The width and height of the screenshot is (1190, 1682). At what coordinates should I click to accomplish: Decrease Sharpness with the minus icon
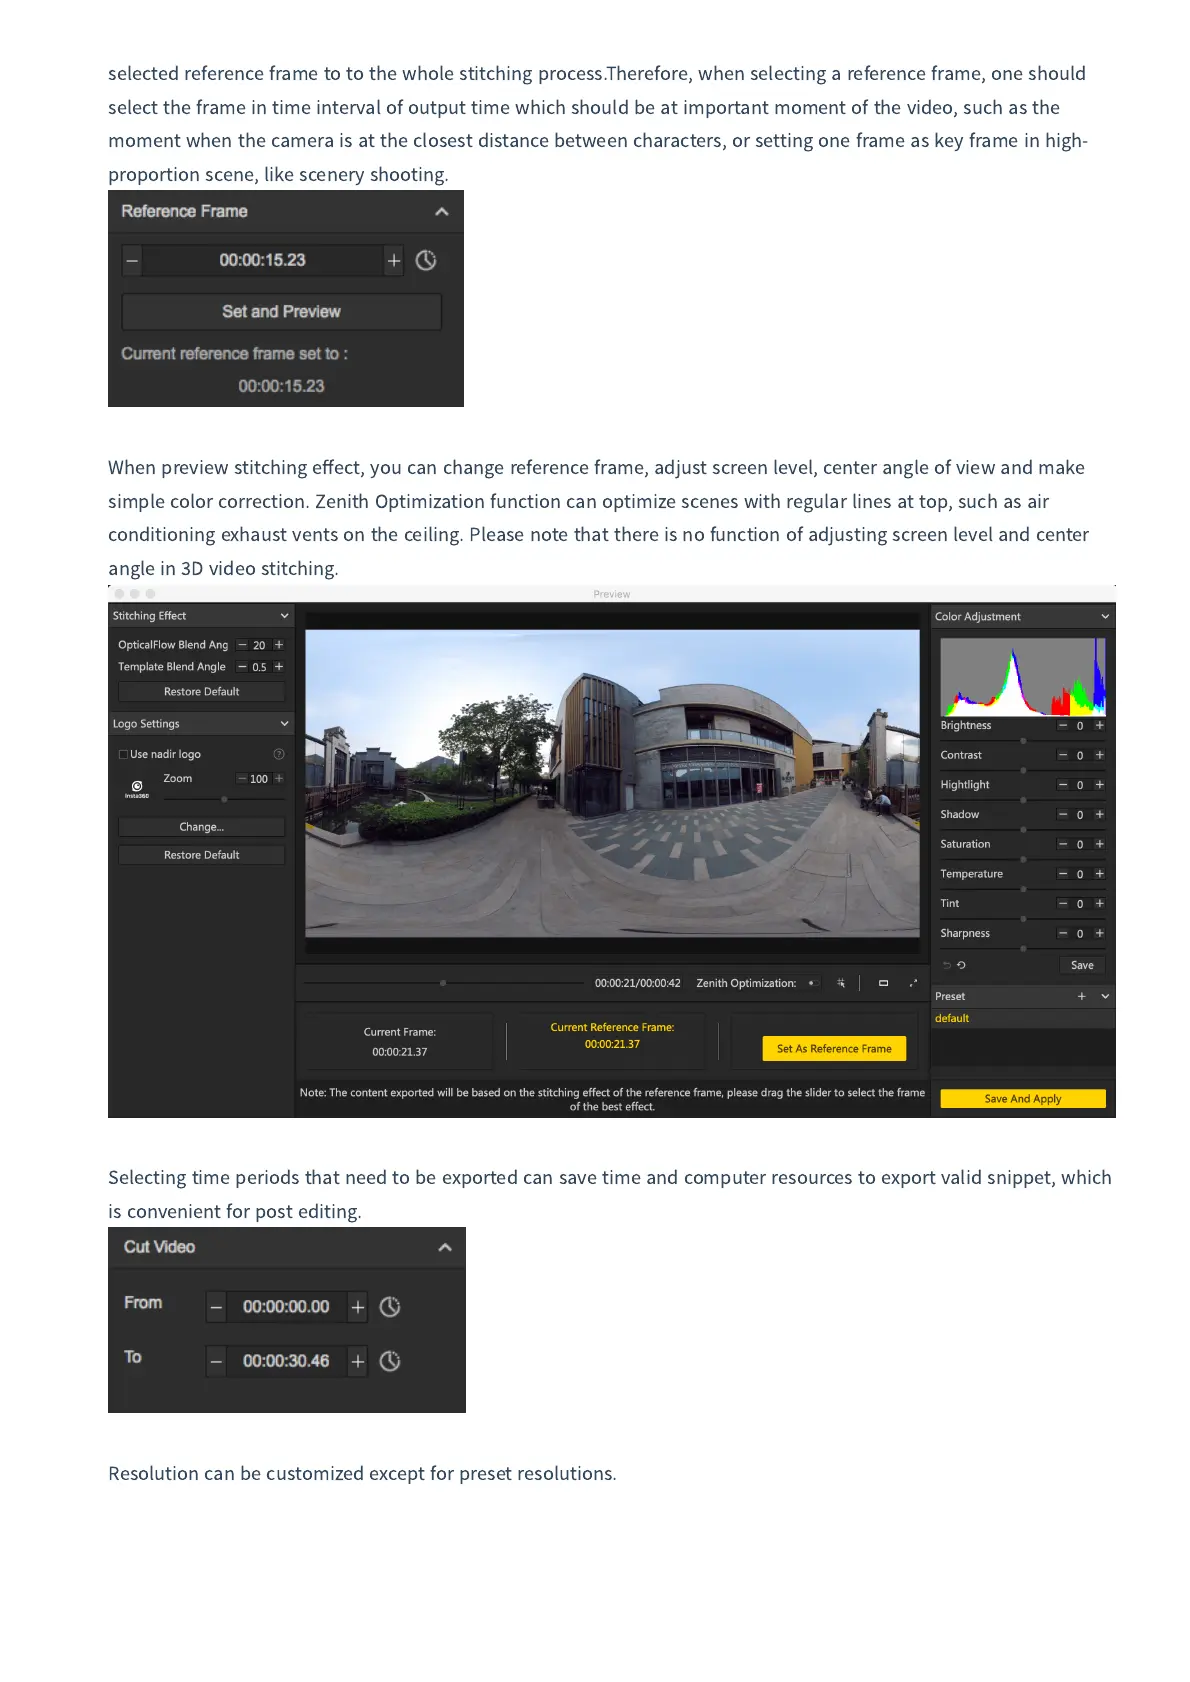pyautogui.click(x=1063, y=934)
